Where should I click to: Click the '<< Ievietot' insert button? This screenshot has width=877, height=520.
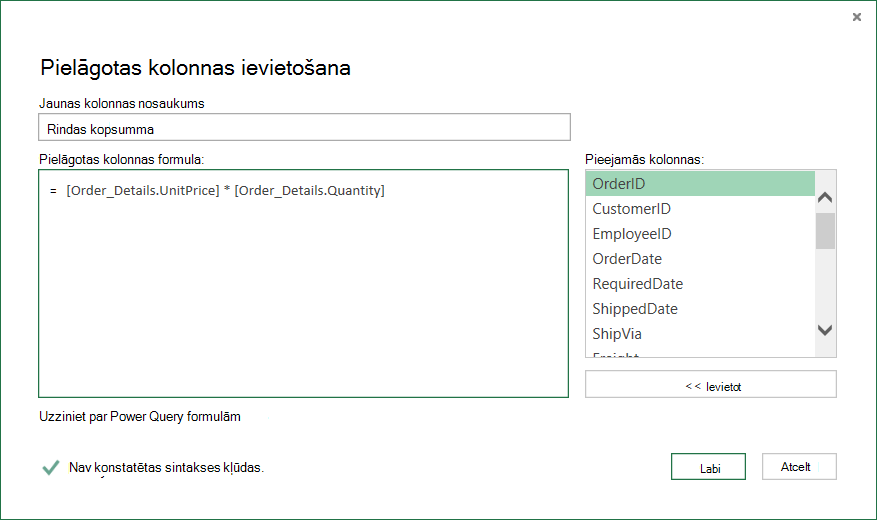710,384
